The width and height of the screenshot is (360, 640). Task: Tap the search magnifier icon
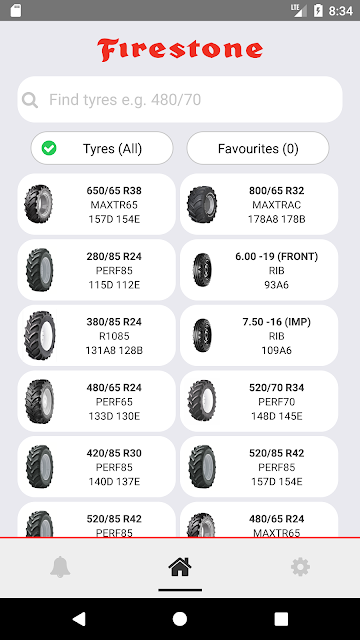(x=30, y=100)
